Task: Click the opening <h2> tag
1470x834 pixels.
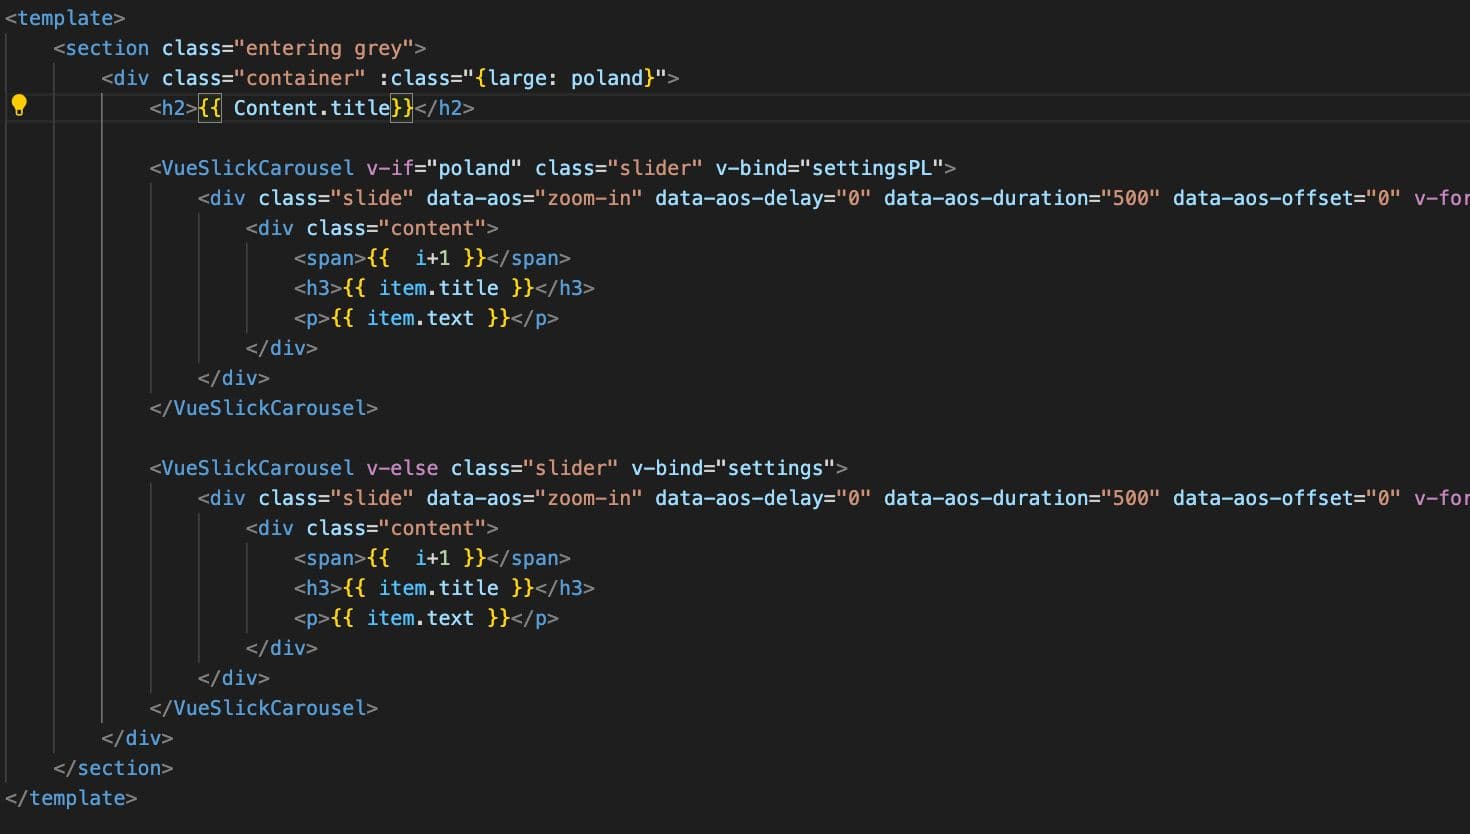Action: (173, 108)
